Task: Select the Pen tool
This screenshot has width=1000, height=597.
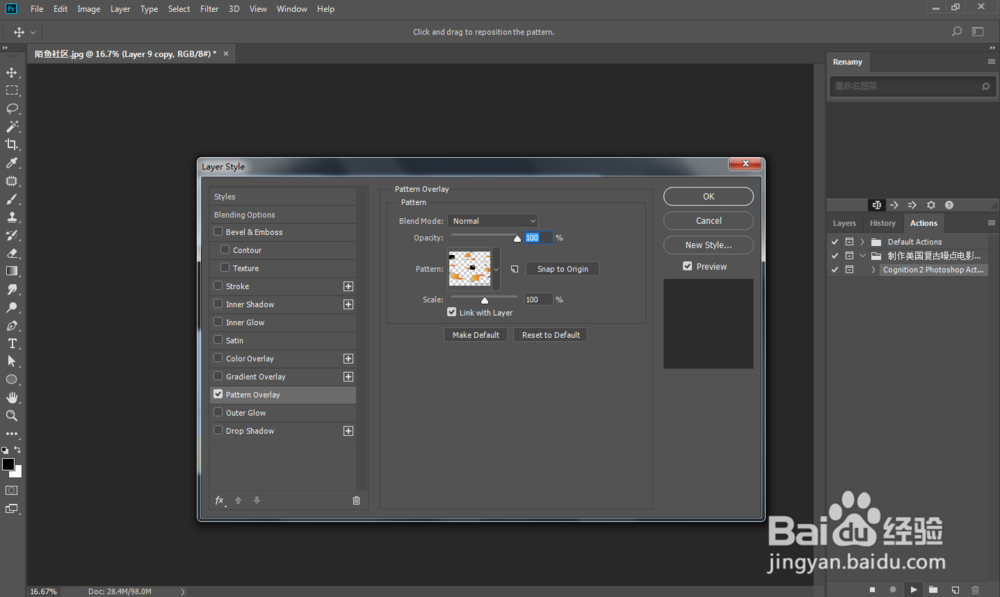Action: point(11,325)
